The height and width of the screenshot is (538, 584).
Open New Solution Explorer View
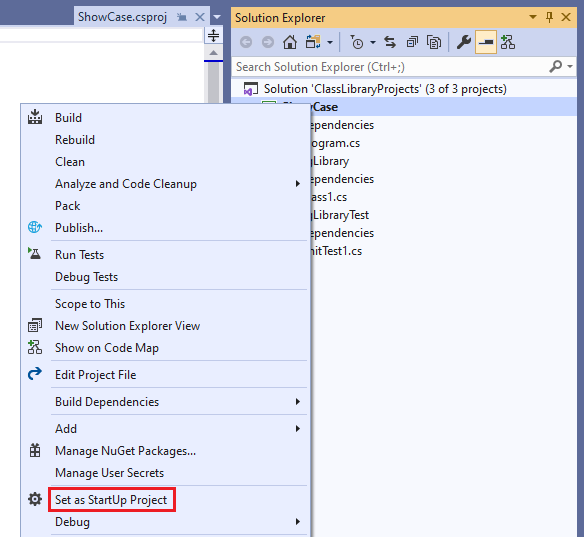127,326
